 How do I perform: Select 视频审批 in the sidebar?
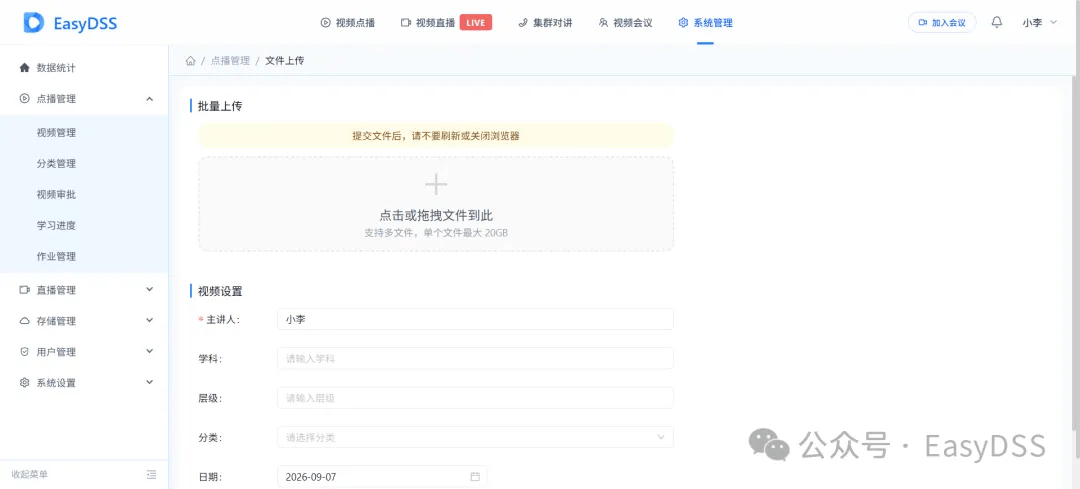tap(56, 194)
